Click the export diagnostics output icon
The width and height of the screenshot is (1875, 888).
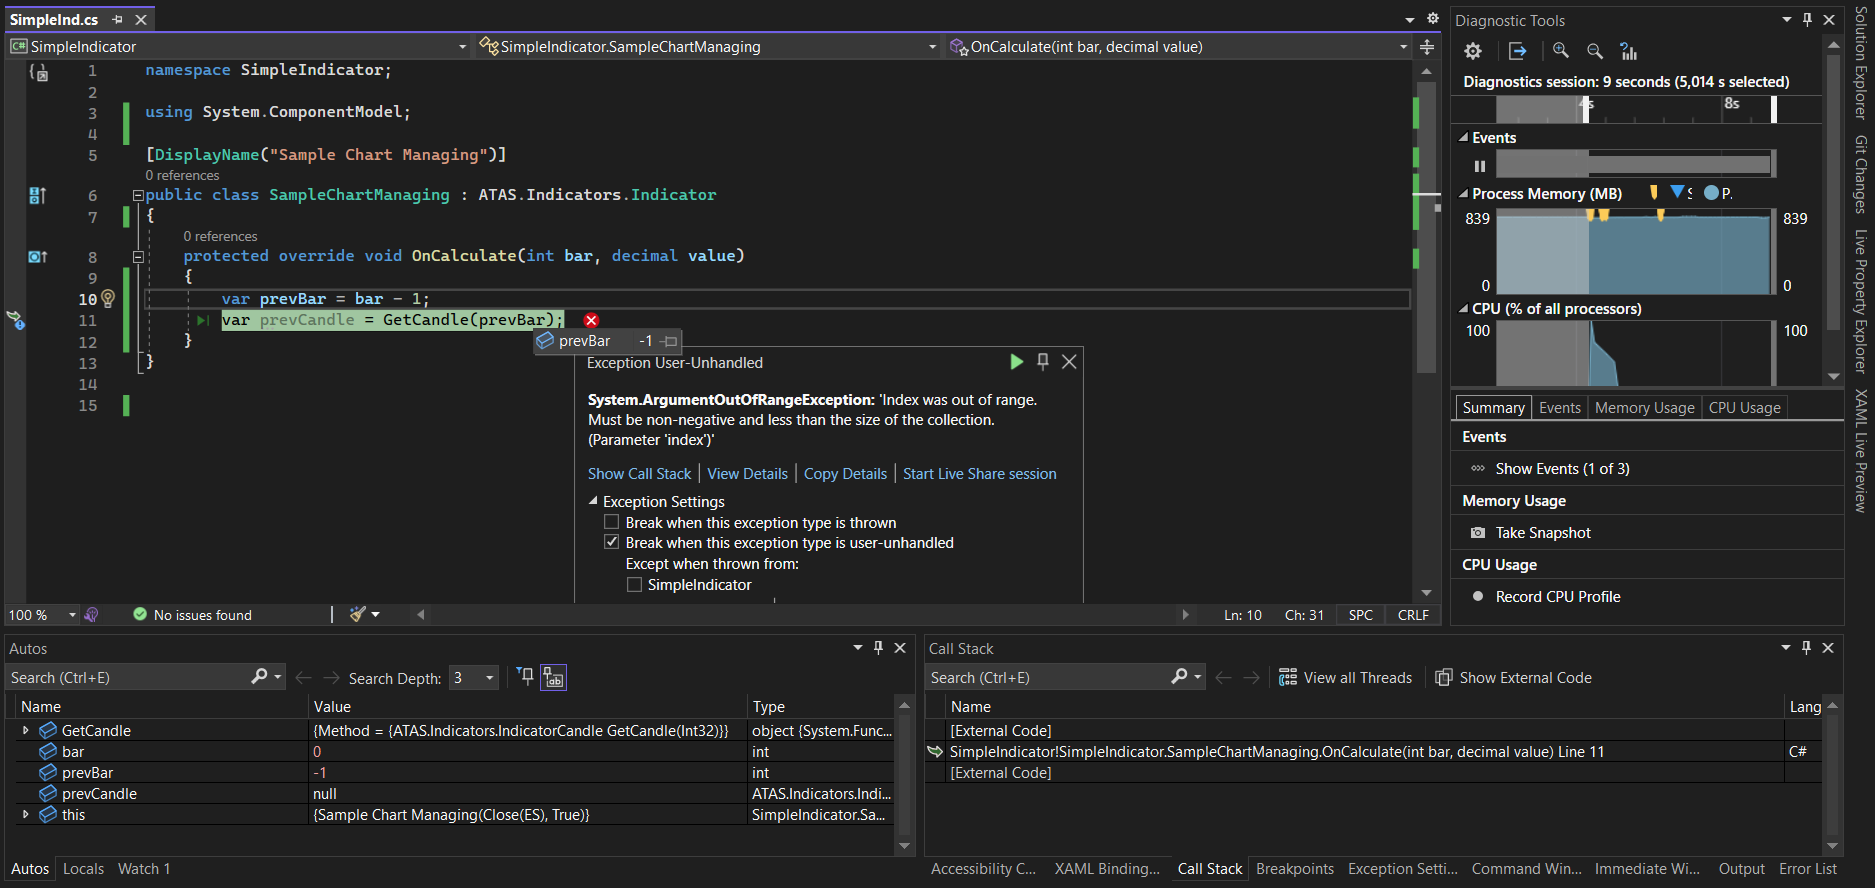point(1517,51)
